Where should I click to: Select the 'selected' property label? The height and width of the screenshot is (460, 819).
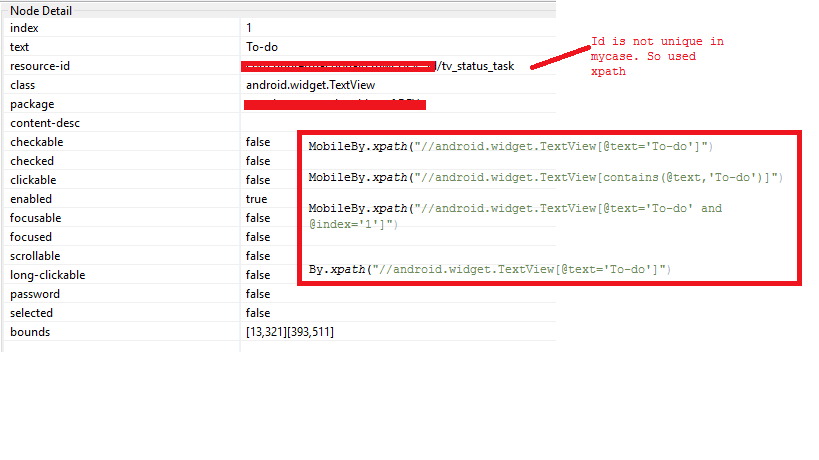click(31, 313)
